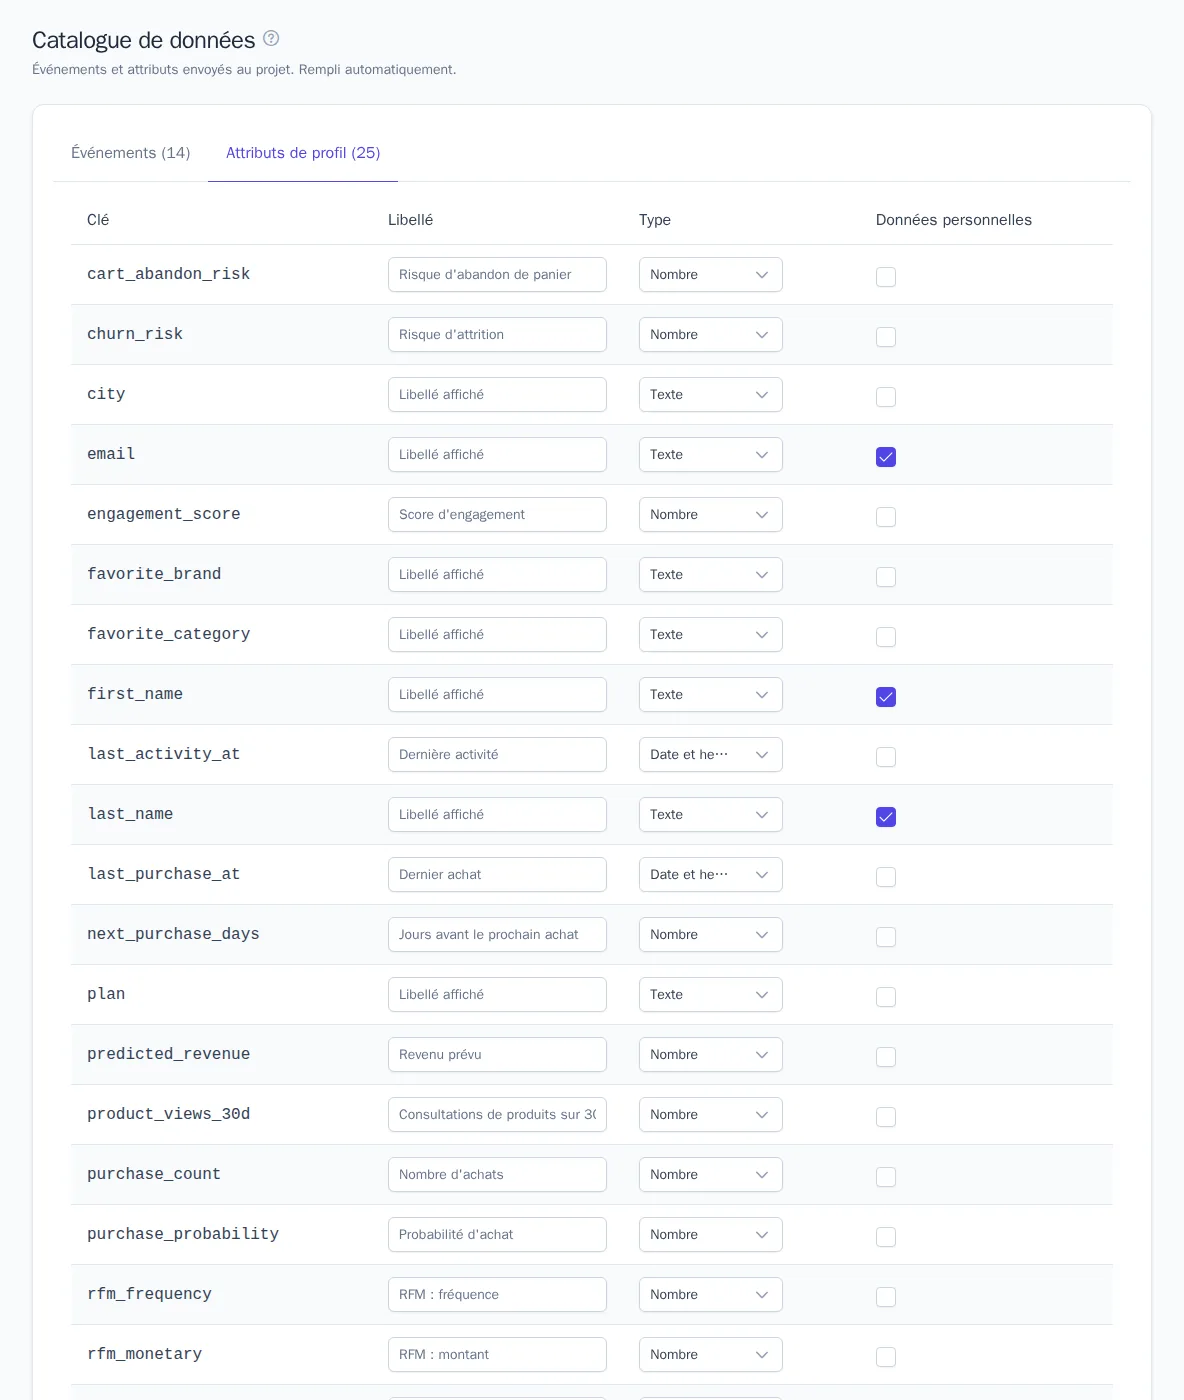Click the purchase_probability key
The image size is (1184, 1400).
coord(183,1234)
